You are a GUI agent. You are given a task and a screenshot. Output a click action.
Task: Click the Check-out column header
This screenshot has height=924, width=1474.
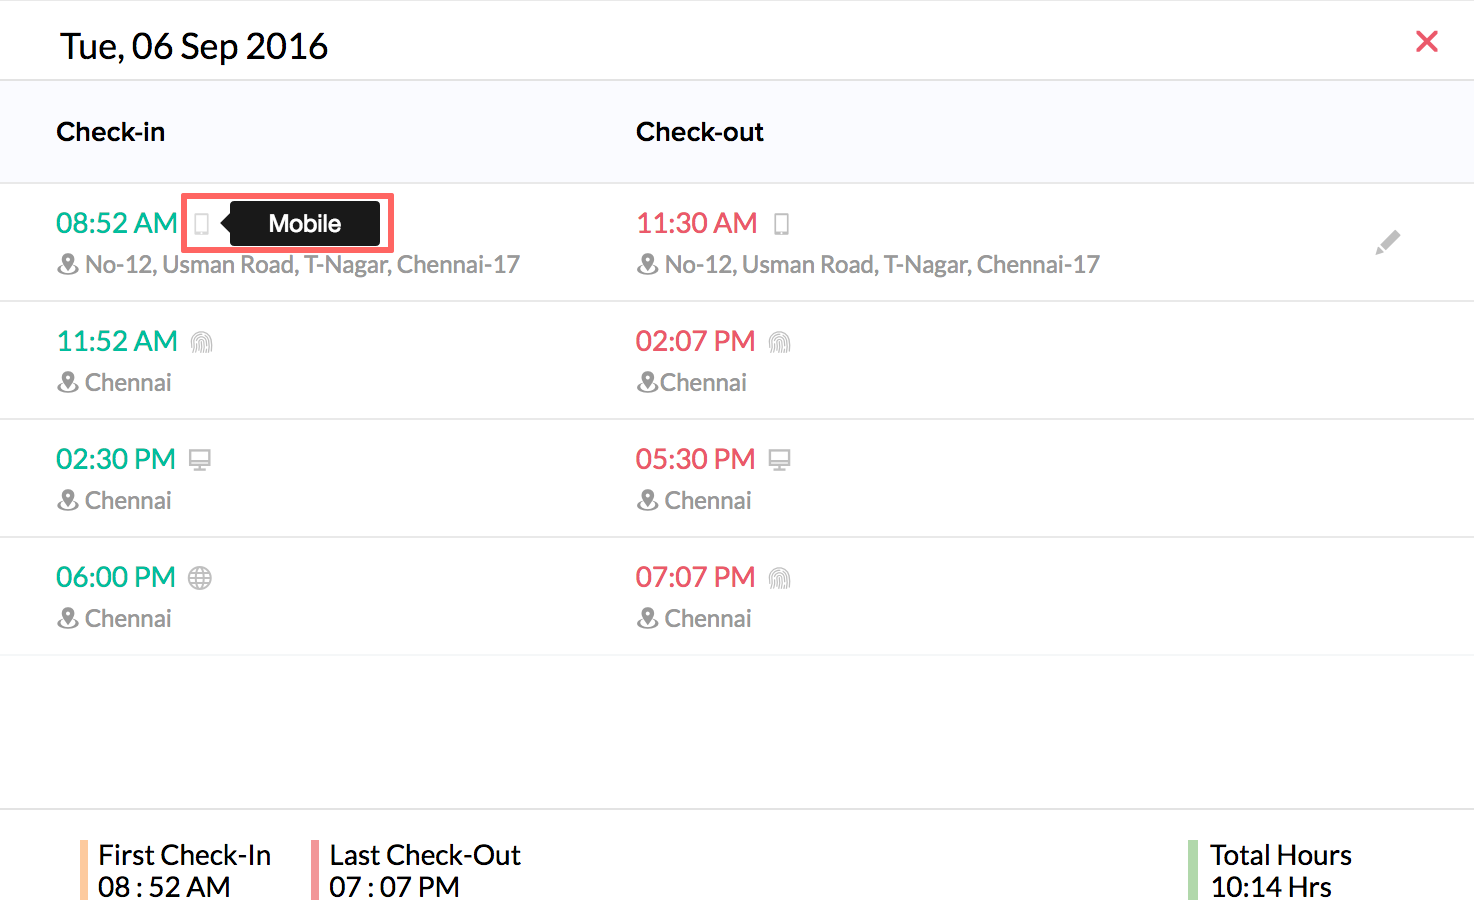[699, 132]
